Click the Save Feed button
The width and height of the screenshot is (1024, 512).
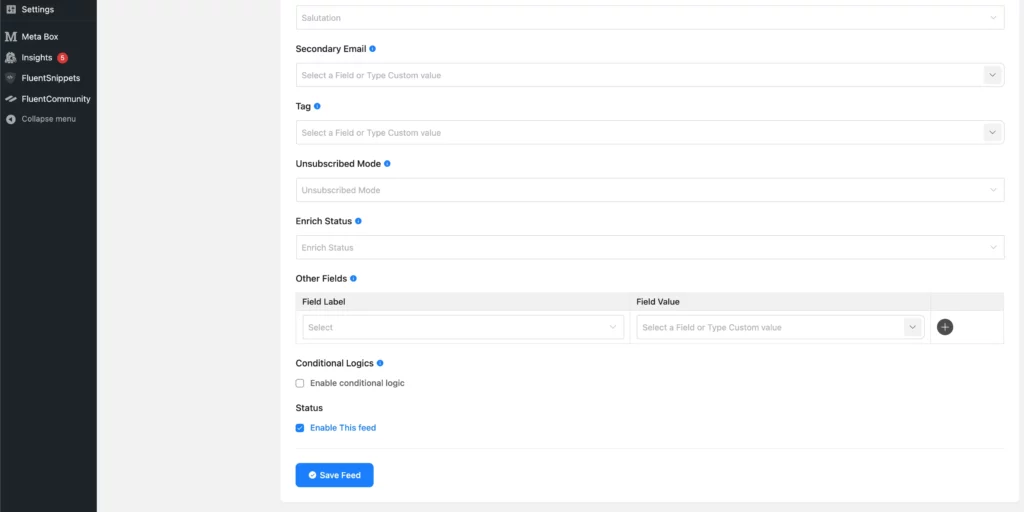334,475
